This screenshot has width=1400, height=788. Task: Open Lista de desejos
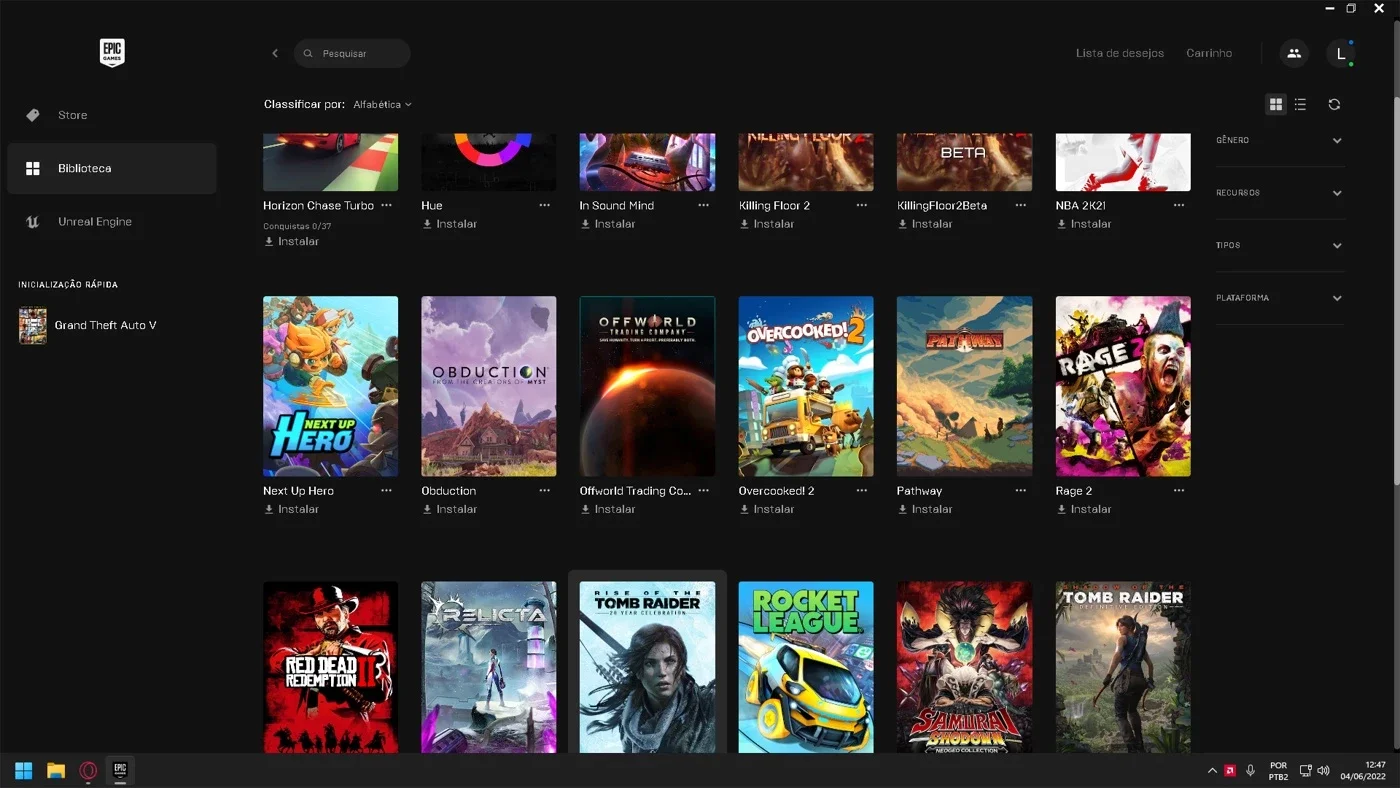[1120, 53]
